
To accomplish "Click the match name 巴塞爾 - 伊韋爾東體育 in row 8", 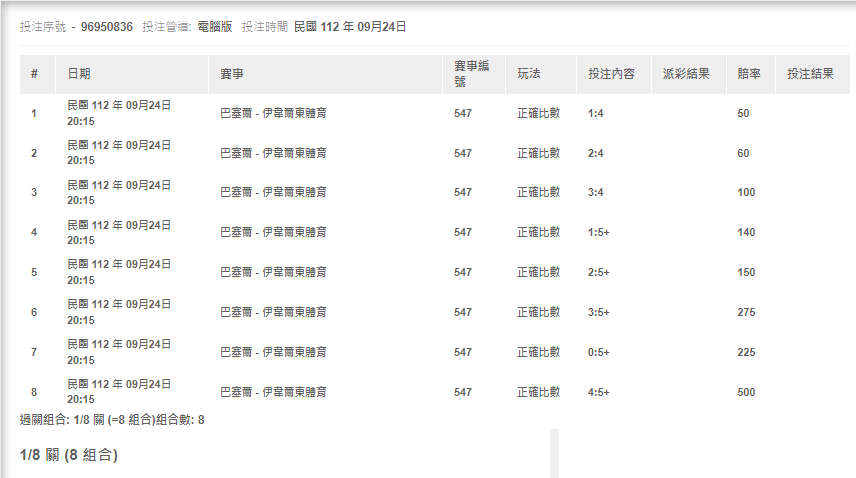I will pyautogui.click(x=274, y=392).
